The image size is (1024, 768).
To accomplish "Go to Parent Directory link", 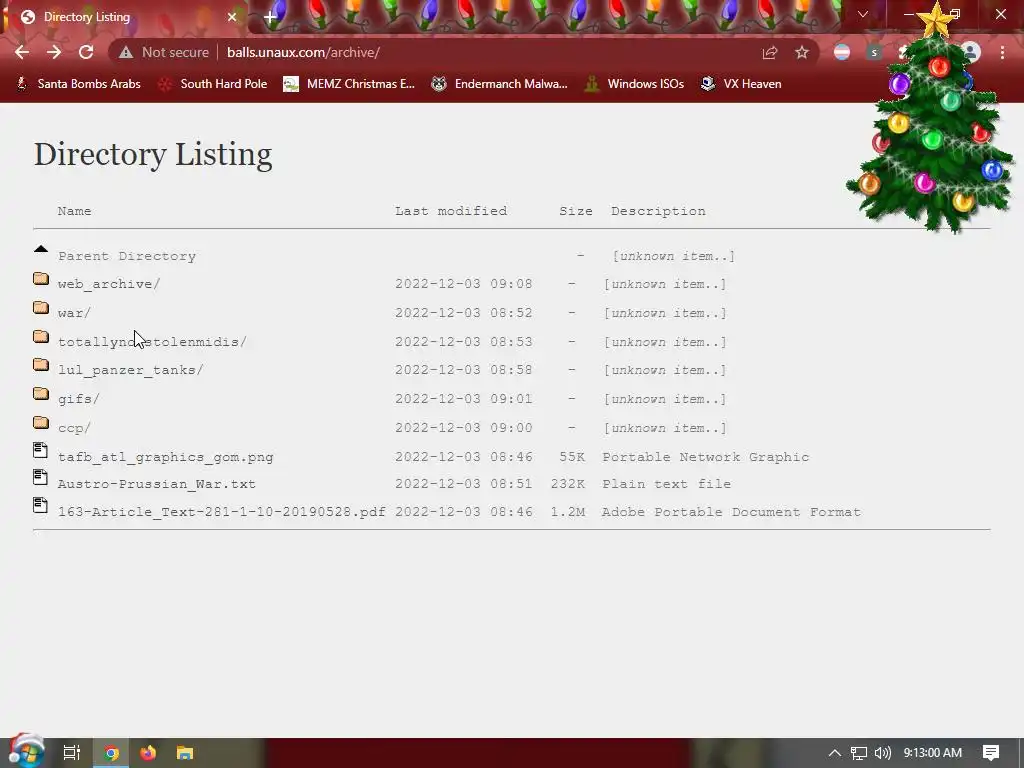I will (x=127, y=256).
